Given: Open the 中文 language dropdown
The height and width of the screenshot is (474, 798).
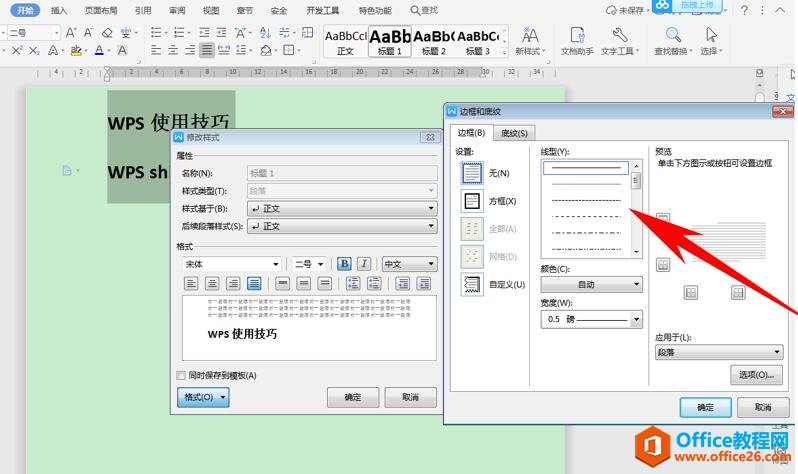Looking at the screenshot, I should 409,264.
